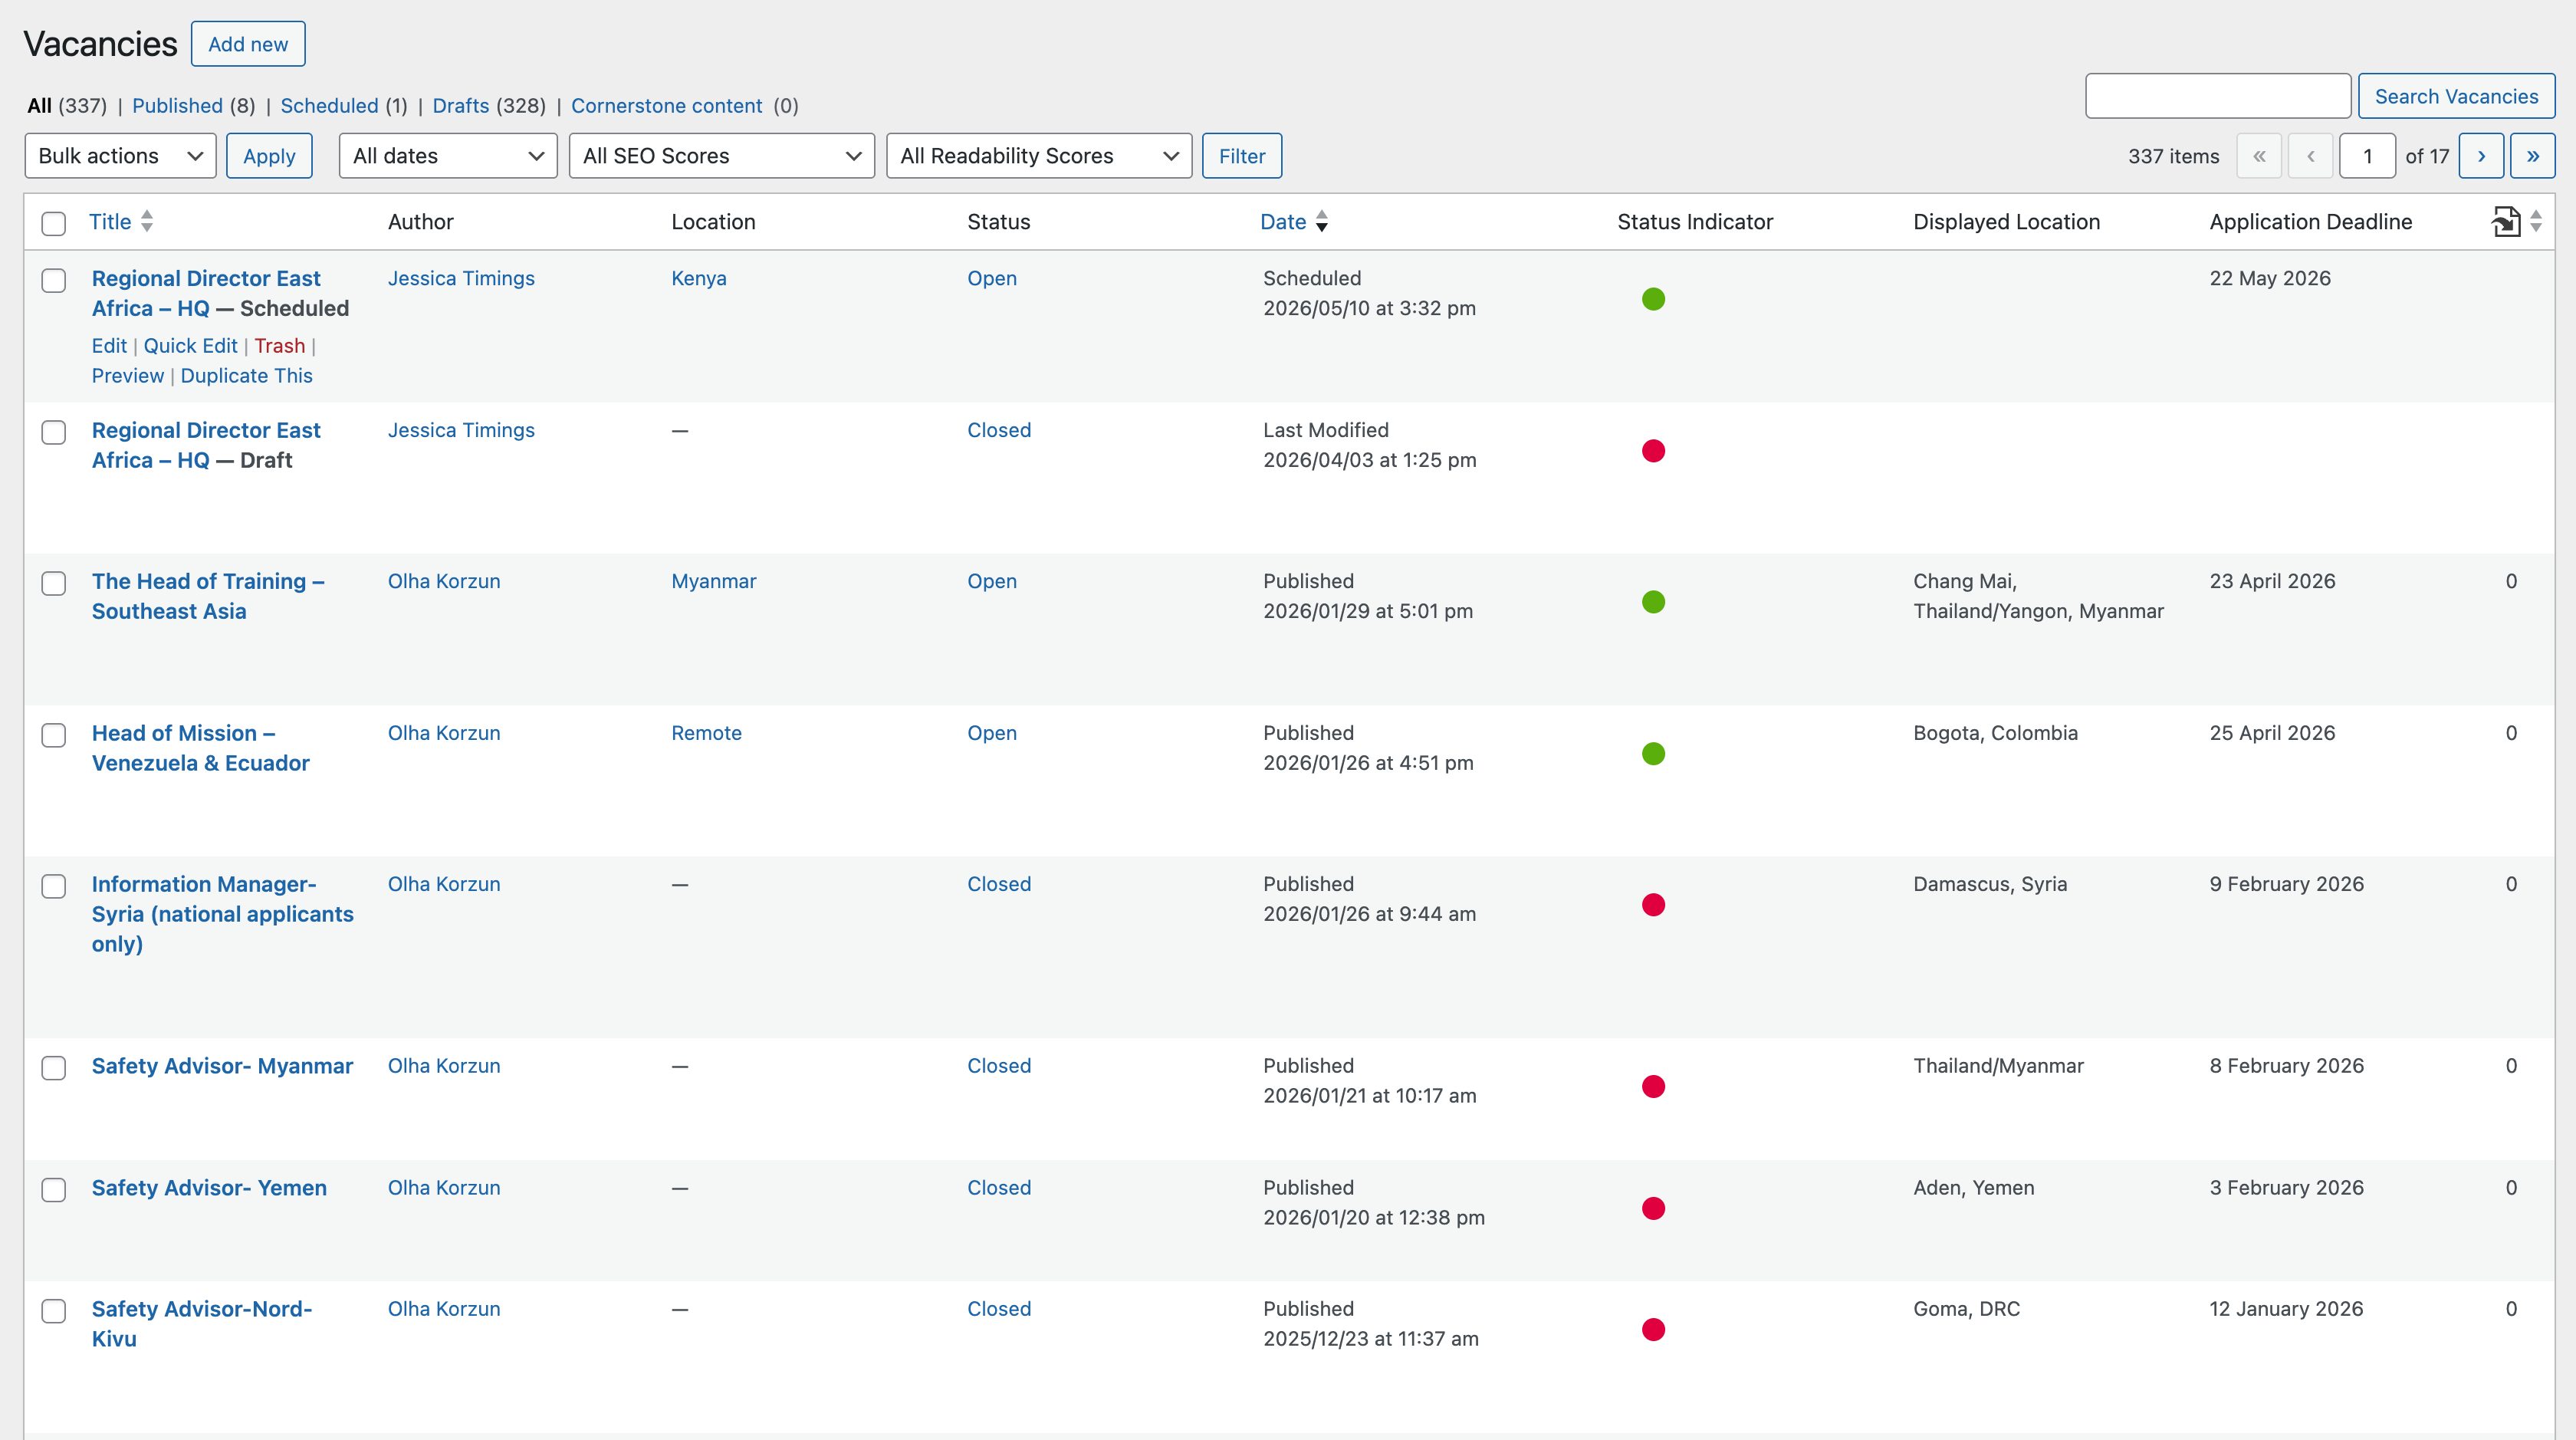
Task: Click the Date column sort arrow
Action: pyautogui.click(x=1322, y=221)
